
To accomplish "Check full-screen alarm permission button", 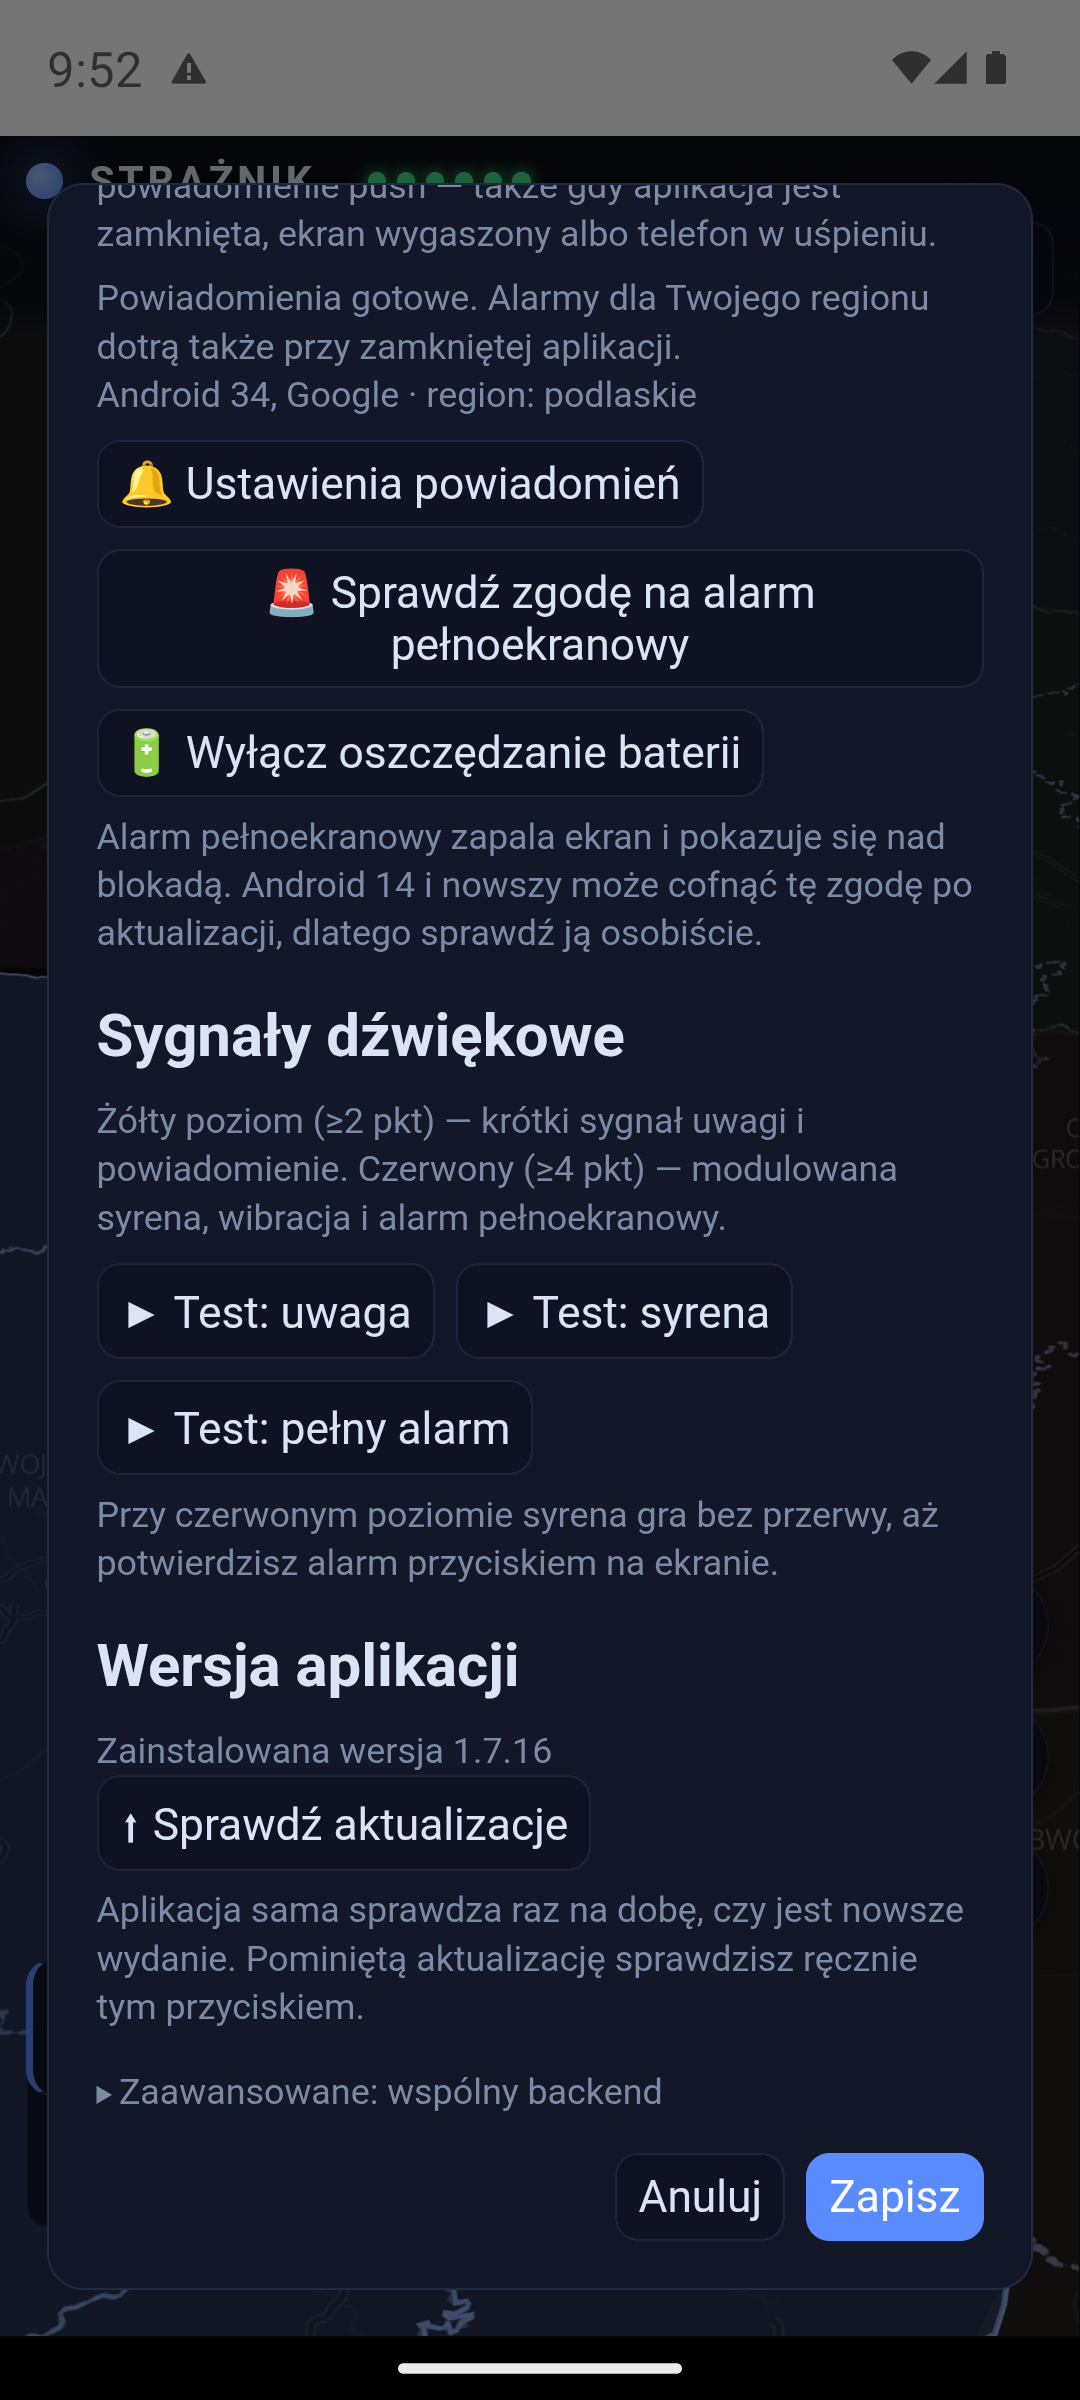I will pos(540,618).
